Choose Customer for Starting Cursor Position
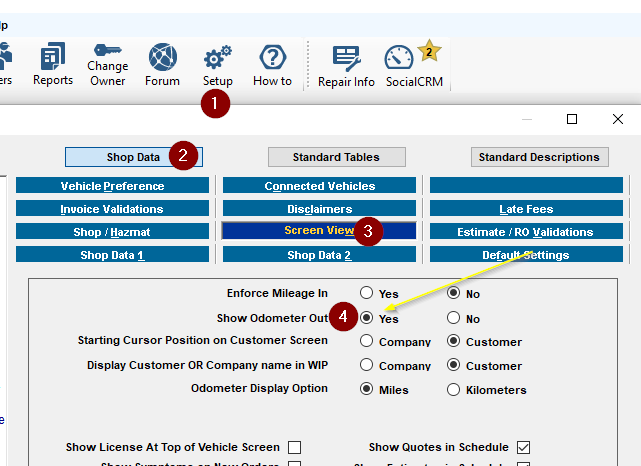The image size is (641, 466). point(453,341)
